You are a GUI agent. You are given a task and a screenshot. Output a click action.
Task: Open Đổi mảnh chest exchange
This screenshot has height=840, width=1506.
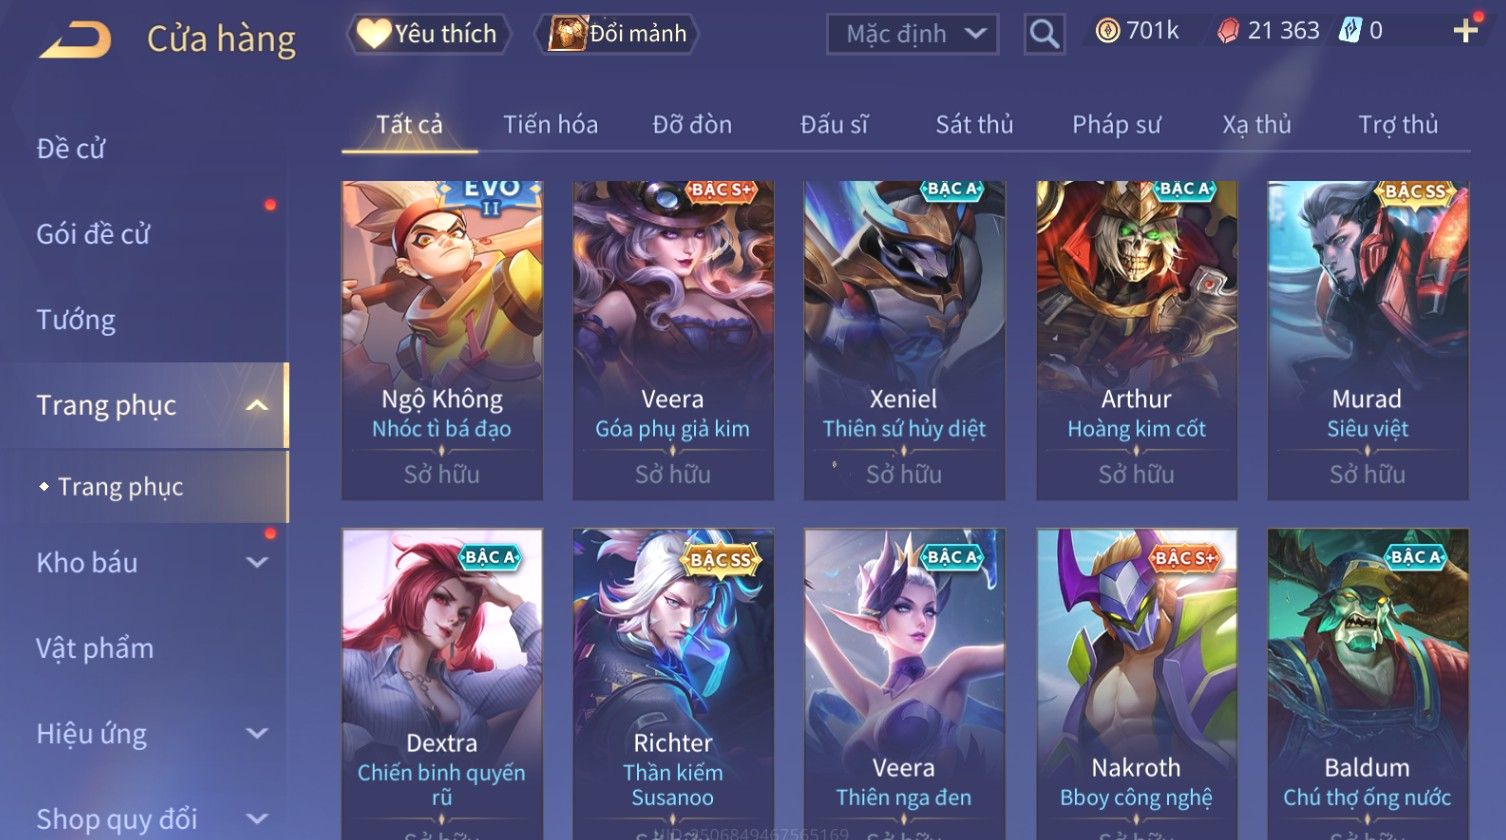click(x=617, y=34)
